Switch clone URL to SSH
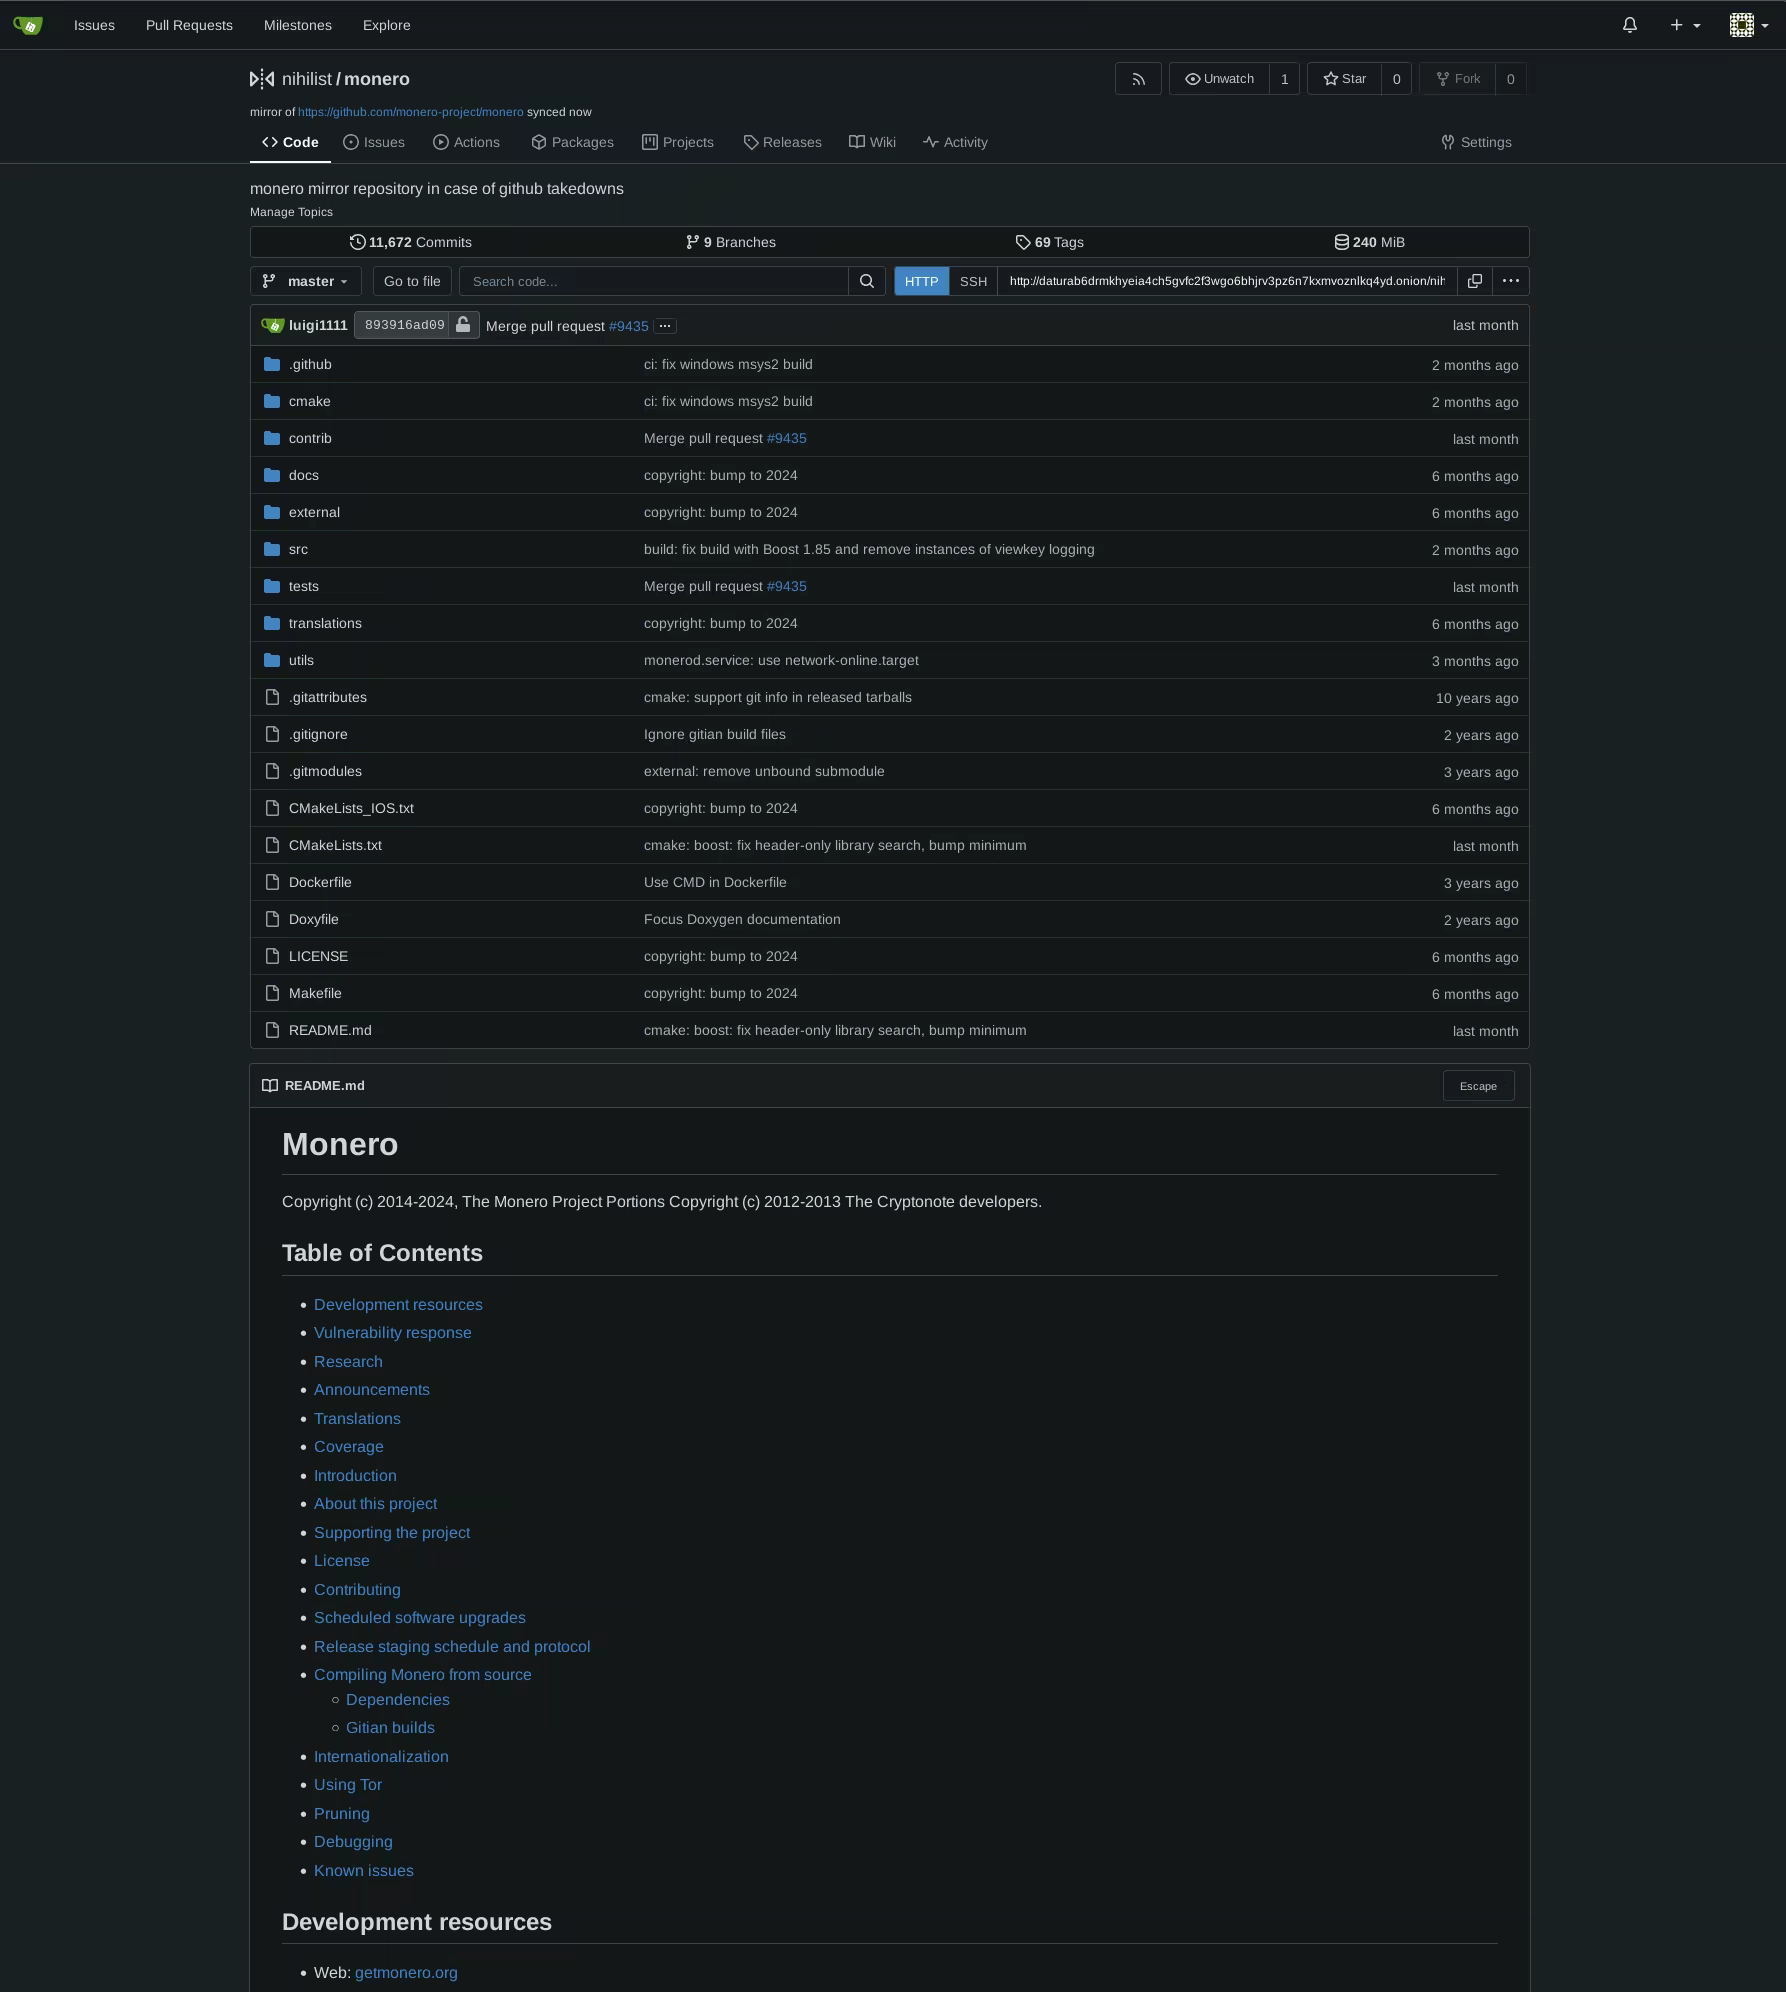 tap(973, 281)
